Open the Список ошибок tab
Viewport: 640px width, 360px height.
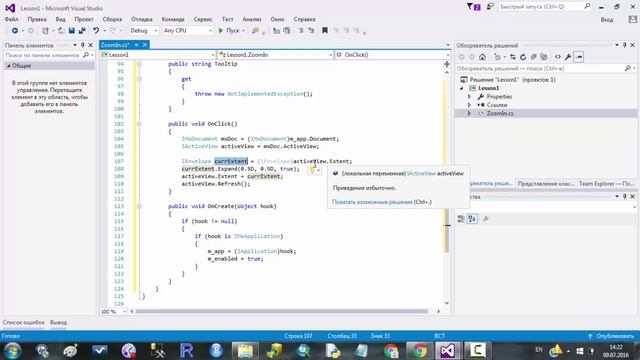[24, 322]
